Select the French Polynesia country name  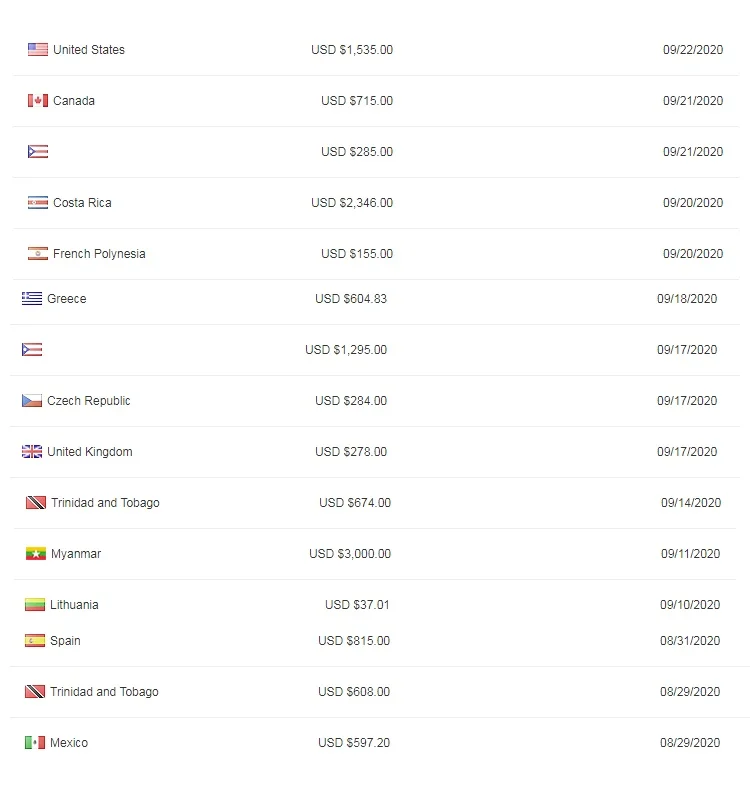(x=99, y=254)
